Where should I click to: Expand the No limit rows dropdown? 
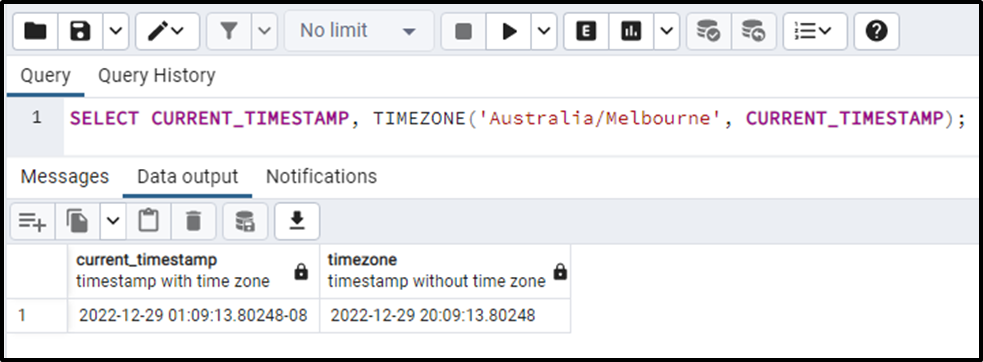click(359, 31)
